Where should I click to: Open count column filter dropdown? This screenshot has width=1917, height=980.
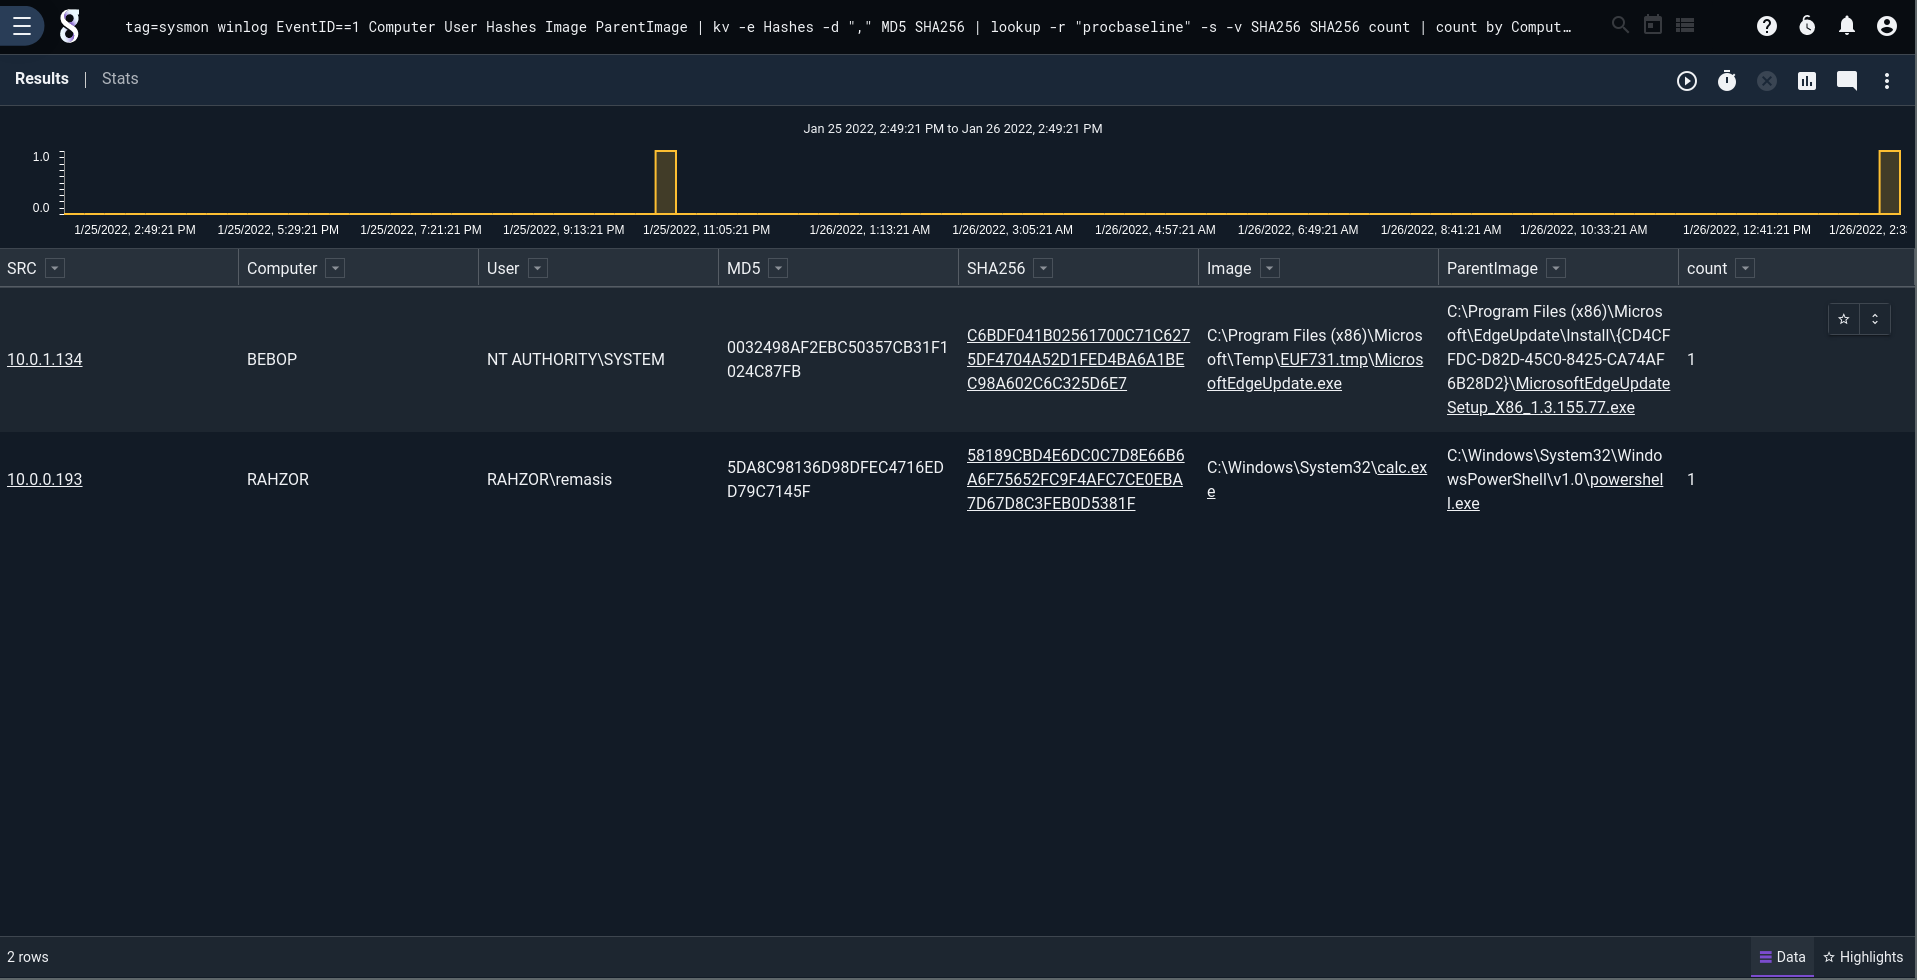(1745, 268)
